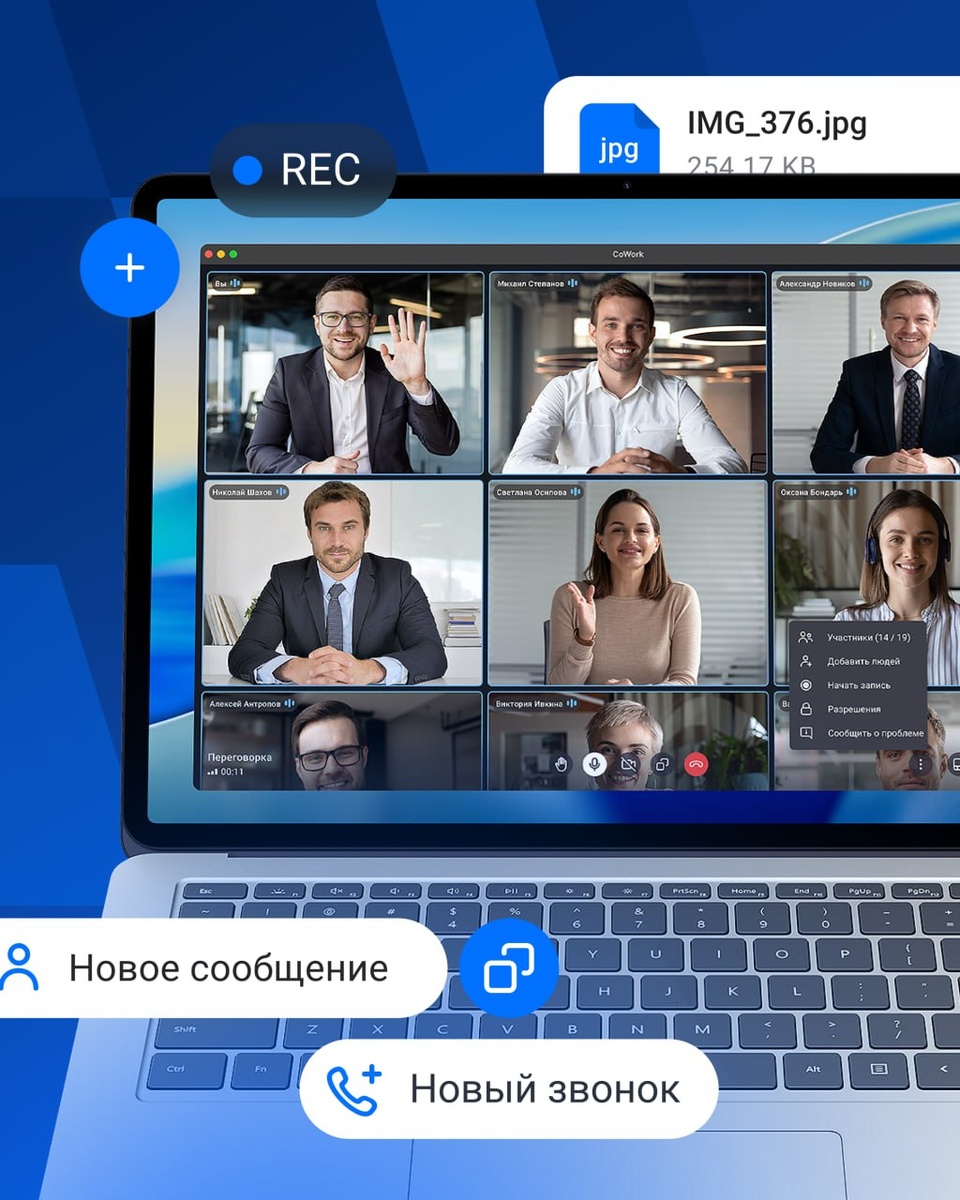Toggle the crossed-out camera button
The width and height of the screenshot is (960, 1200).
coord(628,764)
